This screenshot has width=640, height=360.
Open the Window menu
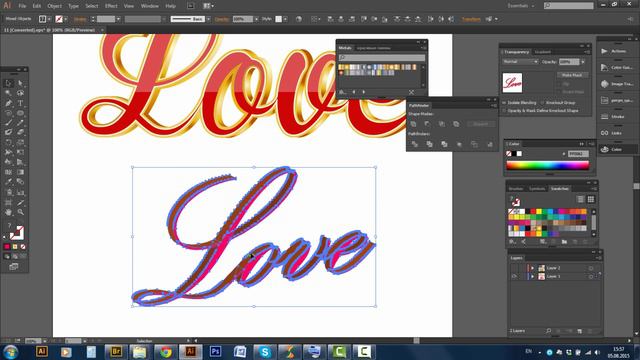click(x=149, y=6)
